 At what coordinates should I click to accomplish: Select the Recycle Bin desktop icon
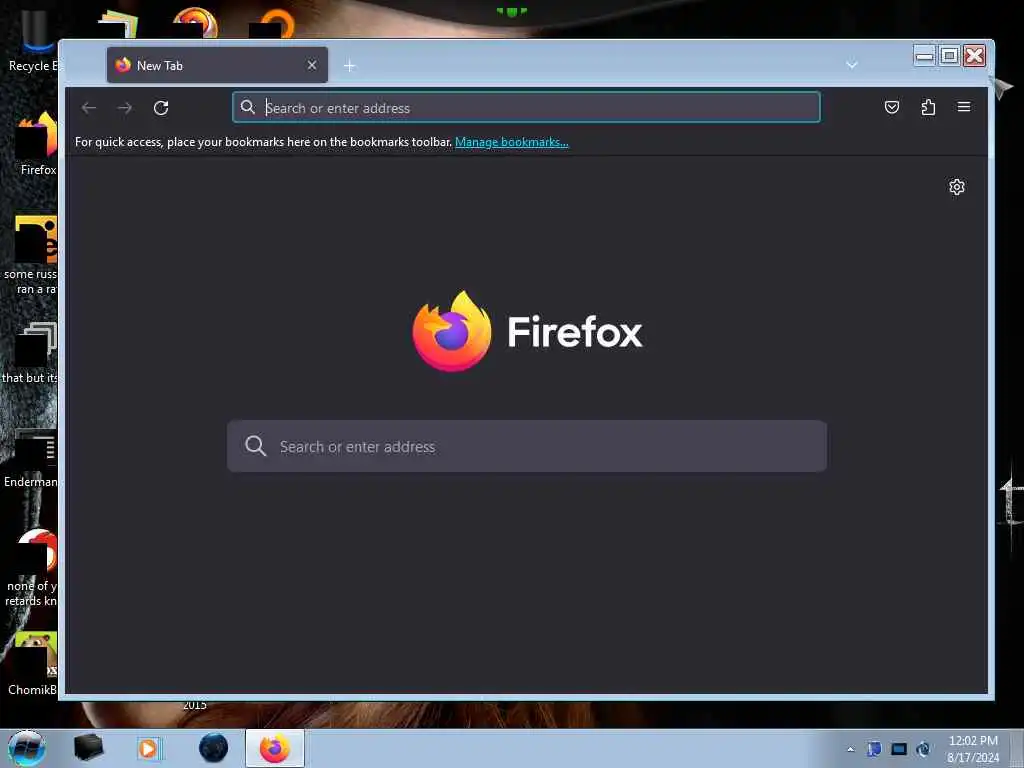[33, 40]
